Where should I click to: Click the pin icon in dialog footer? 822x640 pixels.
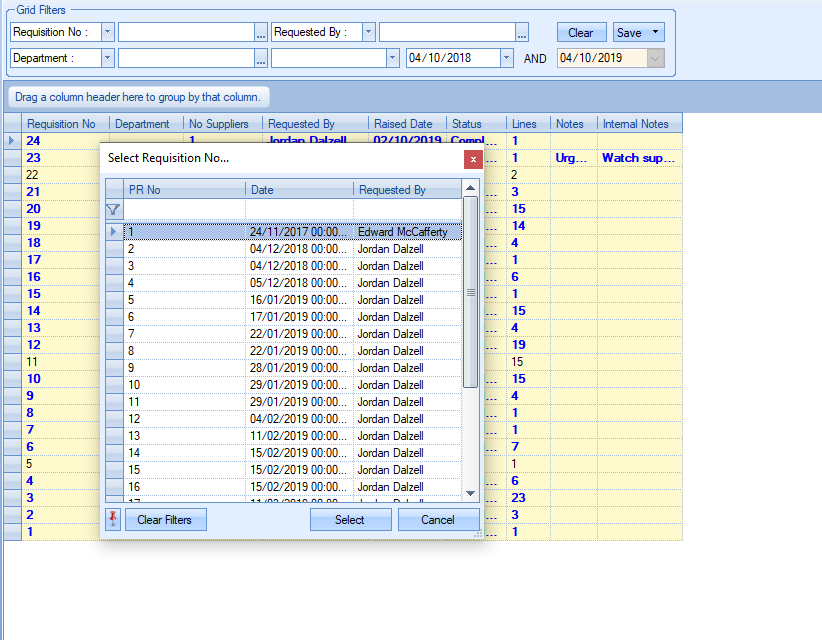click(112, 519)
